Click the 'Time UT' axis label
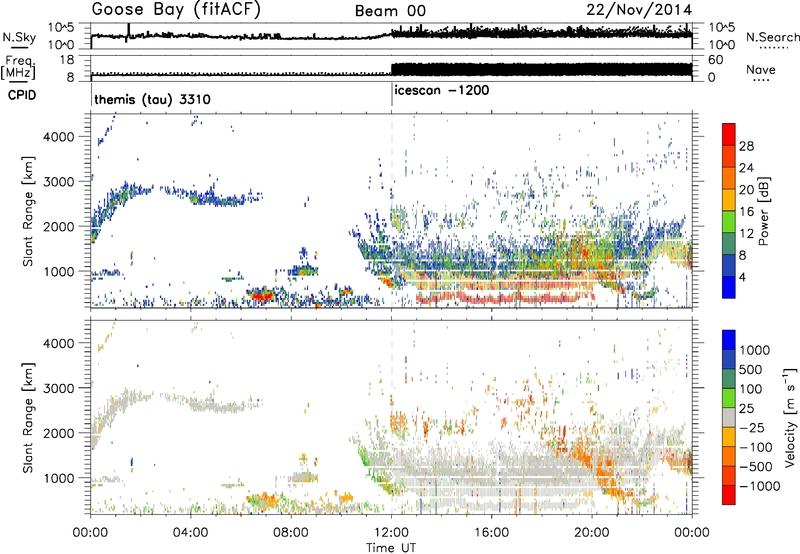Image resolution: width=800 pixels, height=554 pixels. pos(391,547)
